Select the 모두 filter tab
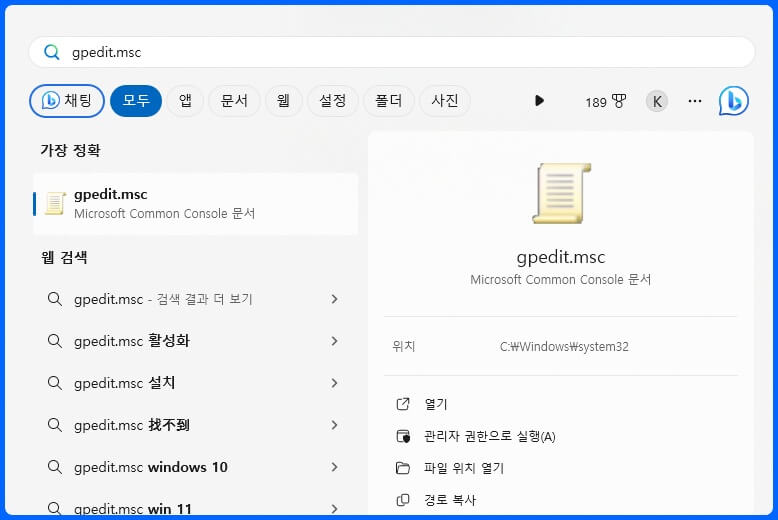 136,101
